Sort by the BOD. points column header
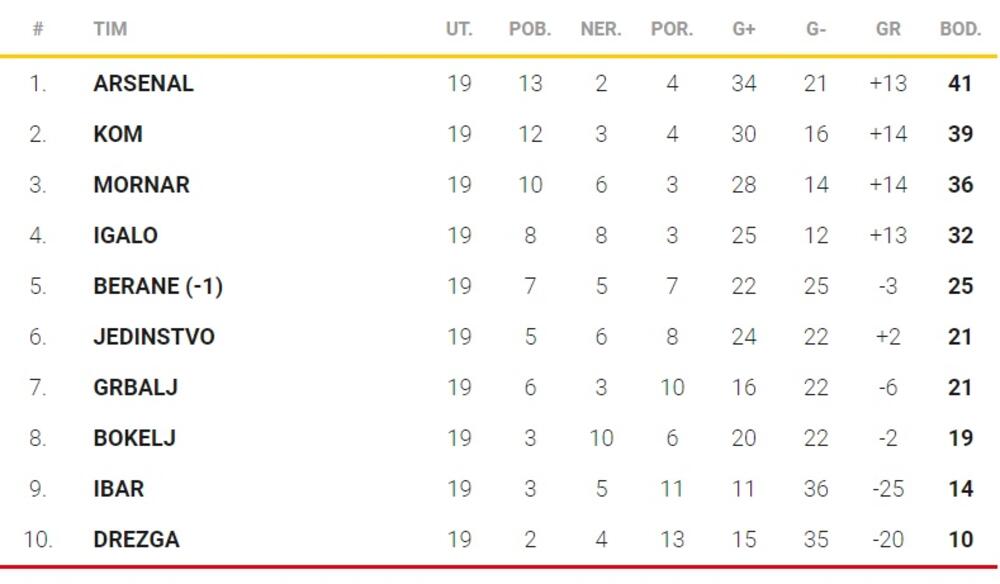1000x584 pixels. pyautogui.click(x=960, y=29)
